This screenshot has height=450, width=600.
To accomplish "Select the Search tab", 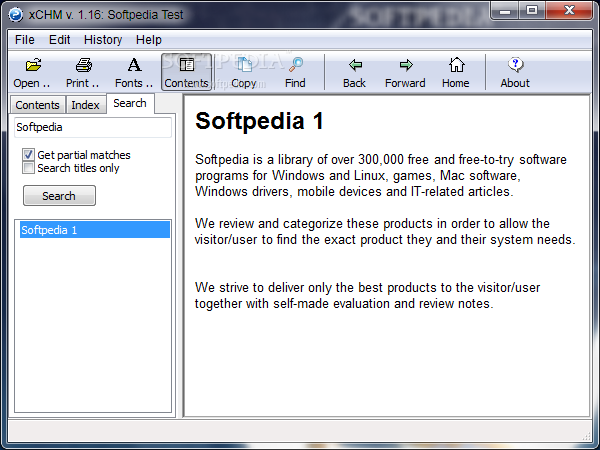I will (130, 103).
